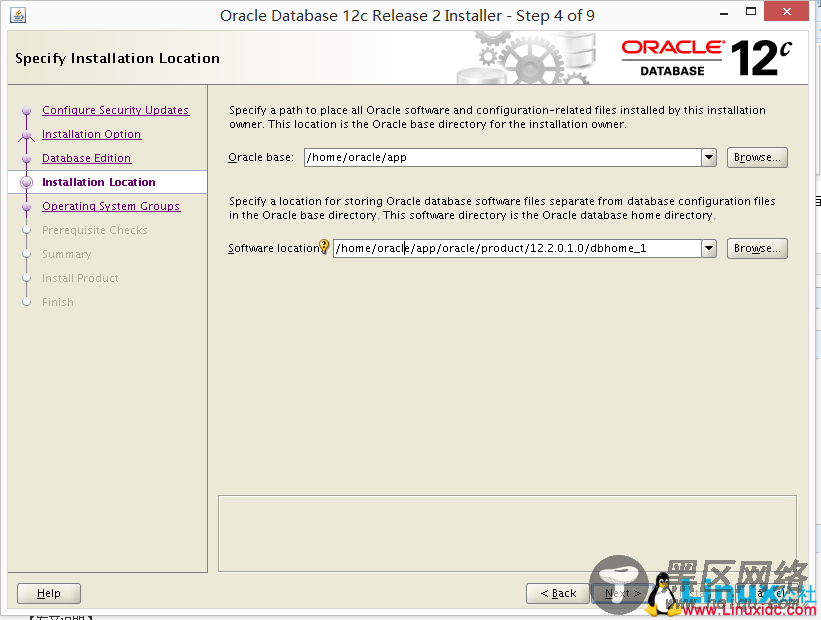Minimize the installer window

724,13
